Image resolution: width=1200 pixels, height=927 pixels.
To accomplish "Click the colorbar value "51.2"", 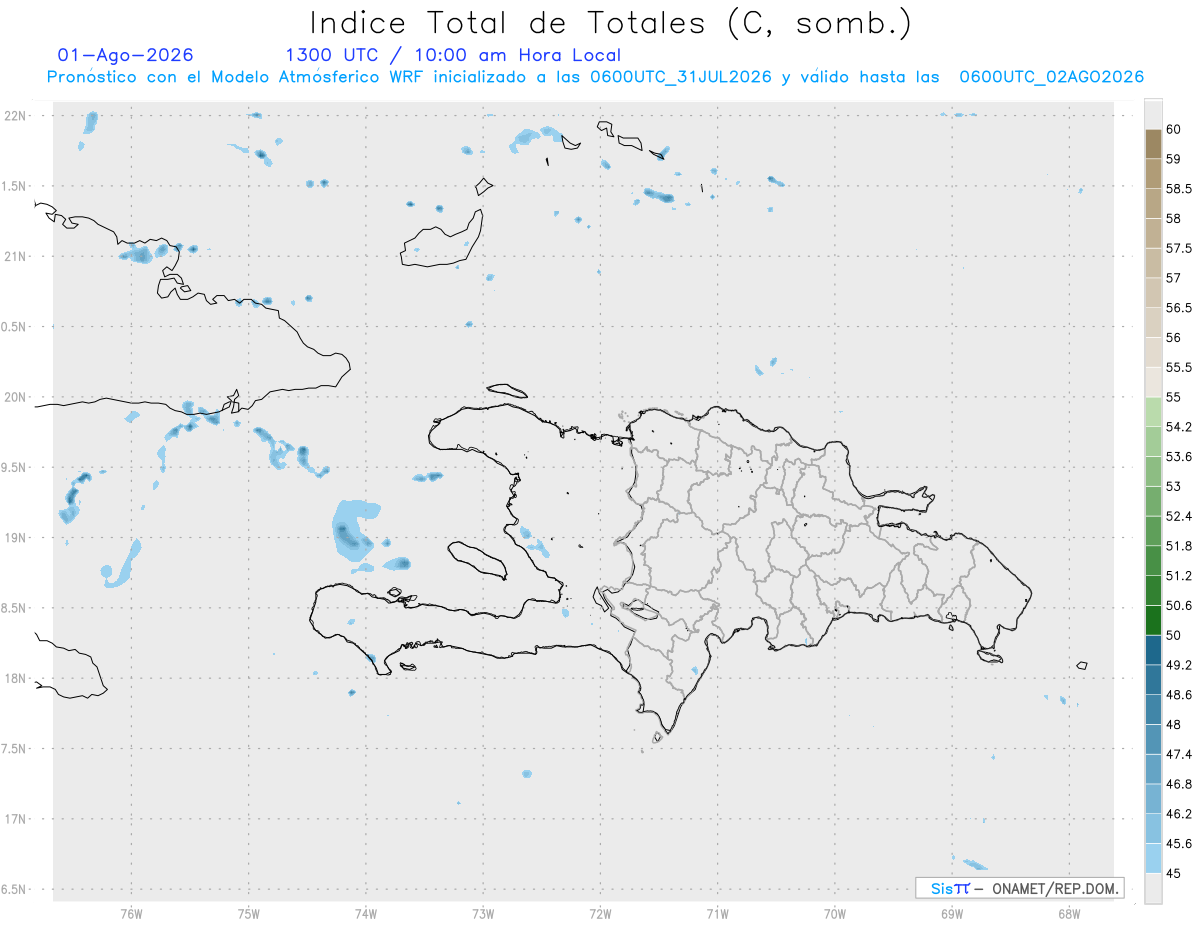I will point(1179,576).
